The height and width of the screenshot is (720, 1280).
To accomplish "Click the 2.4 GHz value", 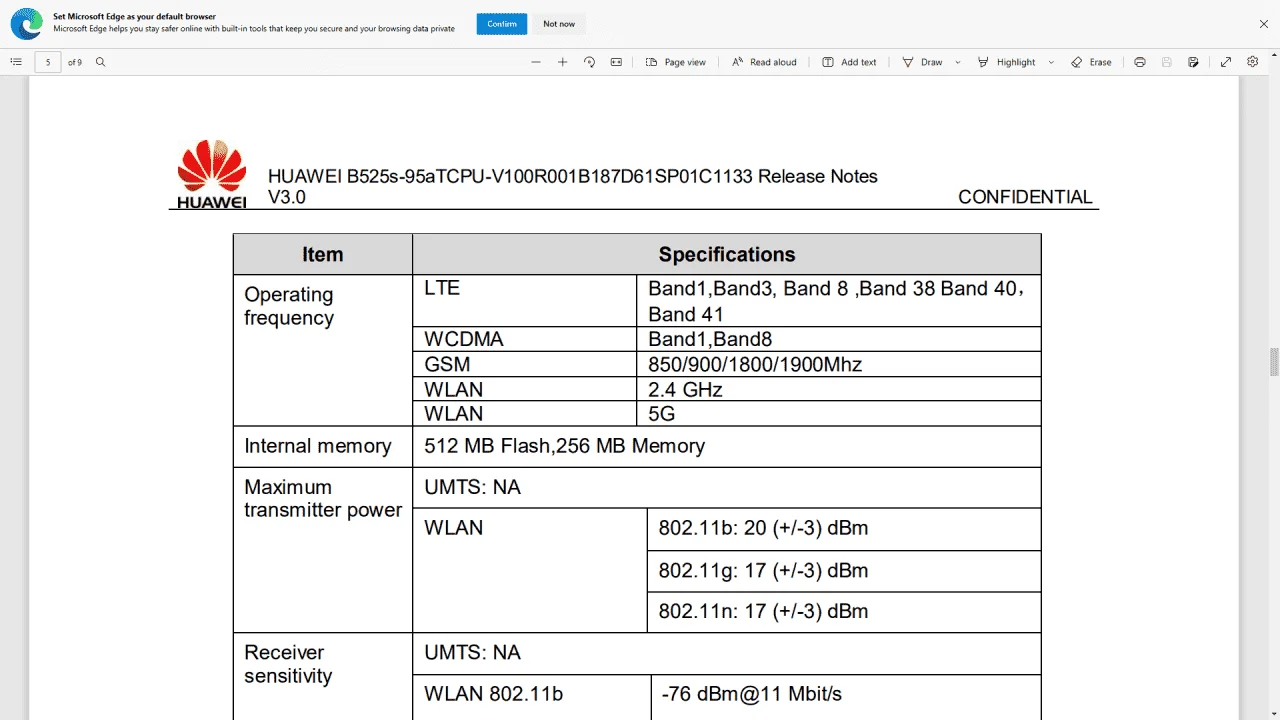I will pyautogui.click(x=685, y=389).
